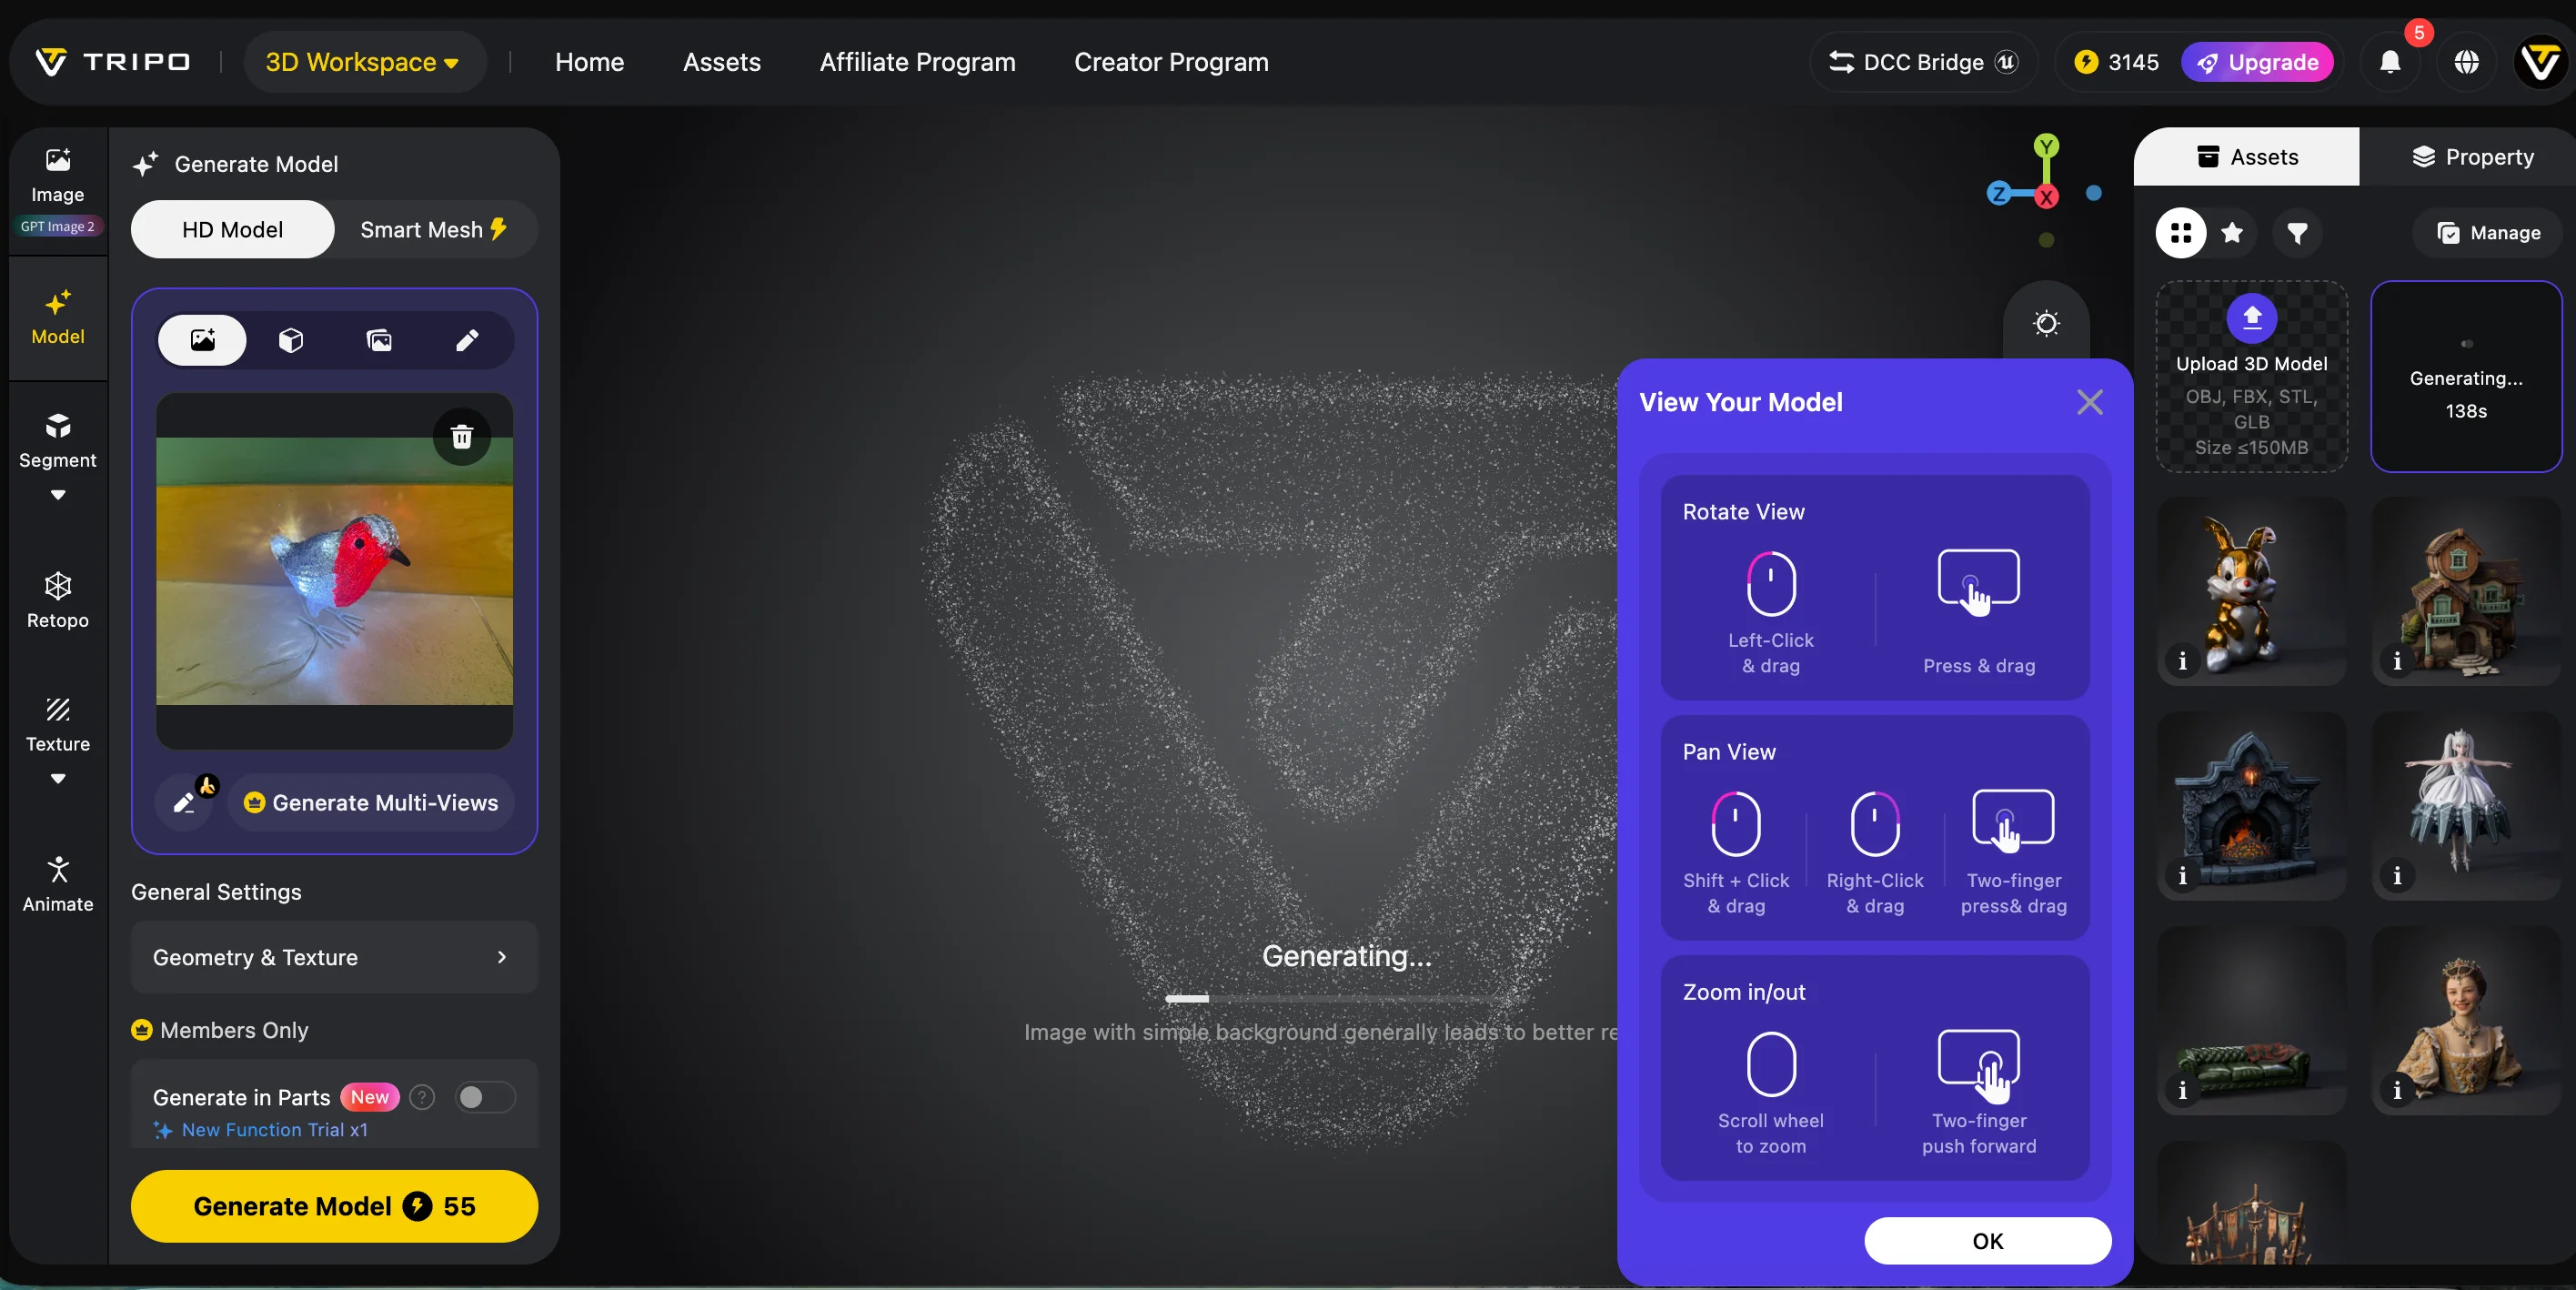The width and height of the screenshot is (2576, 1290).
Task: Open notifications bell
Action: (x=2390, y=62)
